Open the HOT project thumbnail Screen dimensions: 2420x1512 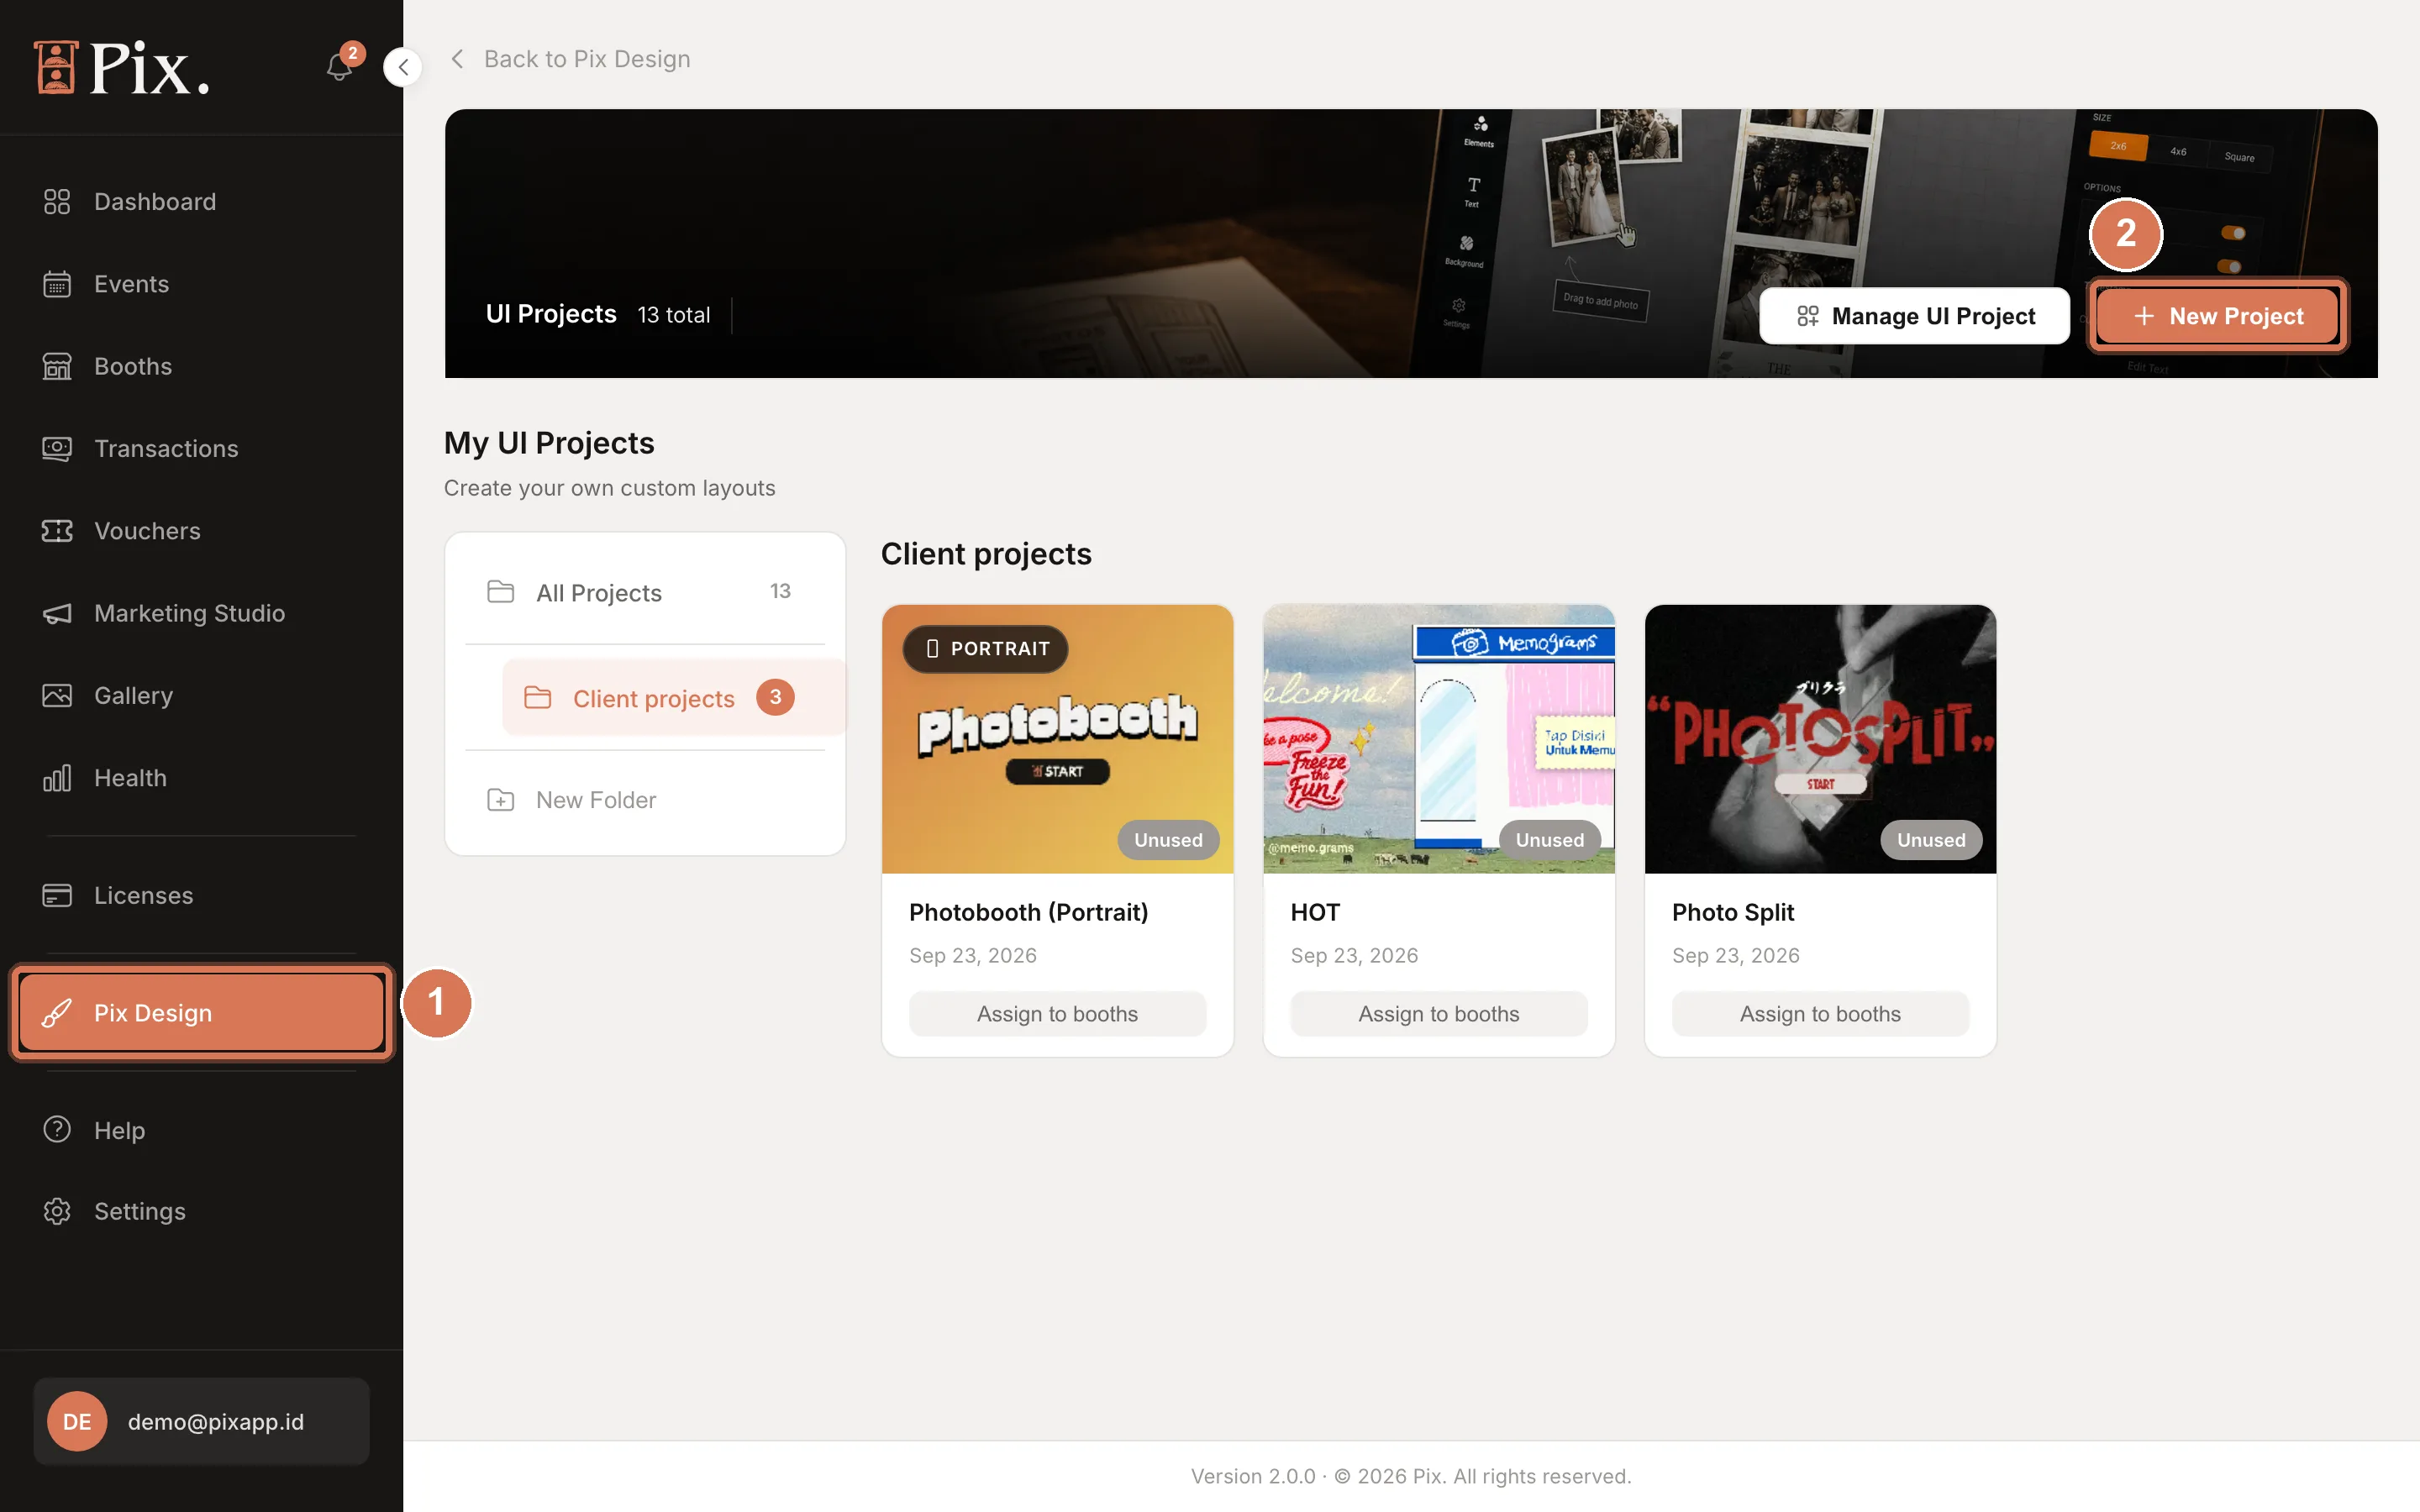pyautogui.click(x=1439, y=738)
